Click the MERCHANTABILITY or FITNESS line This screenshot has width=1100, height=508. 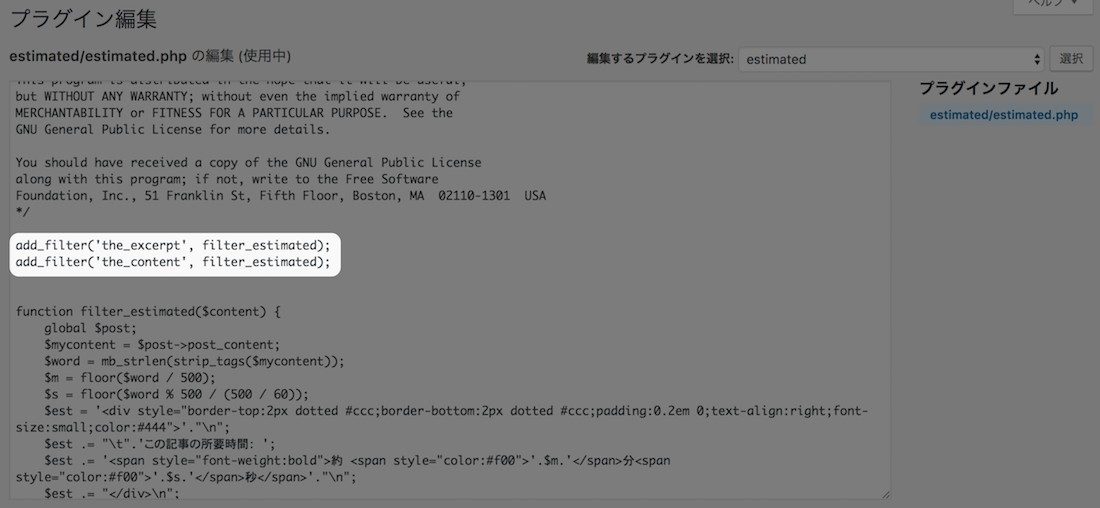point(234,113)
